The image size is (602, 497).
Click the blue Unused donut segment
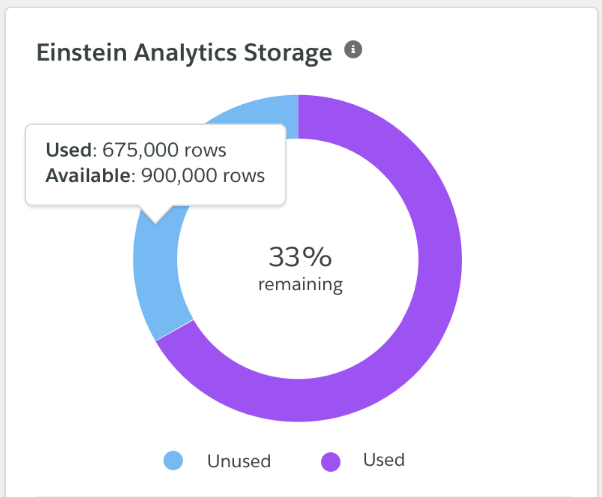point(155,276)
